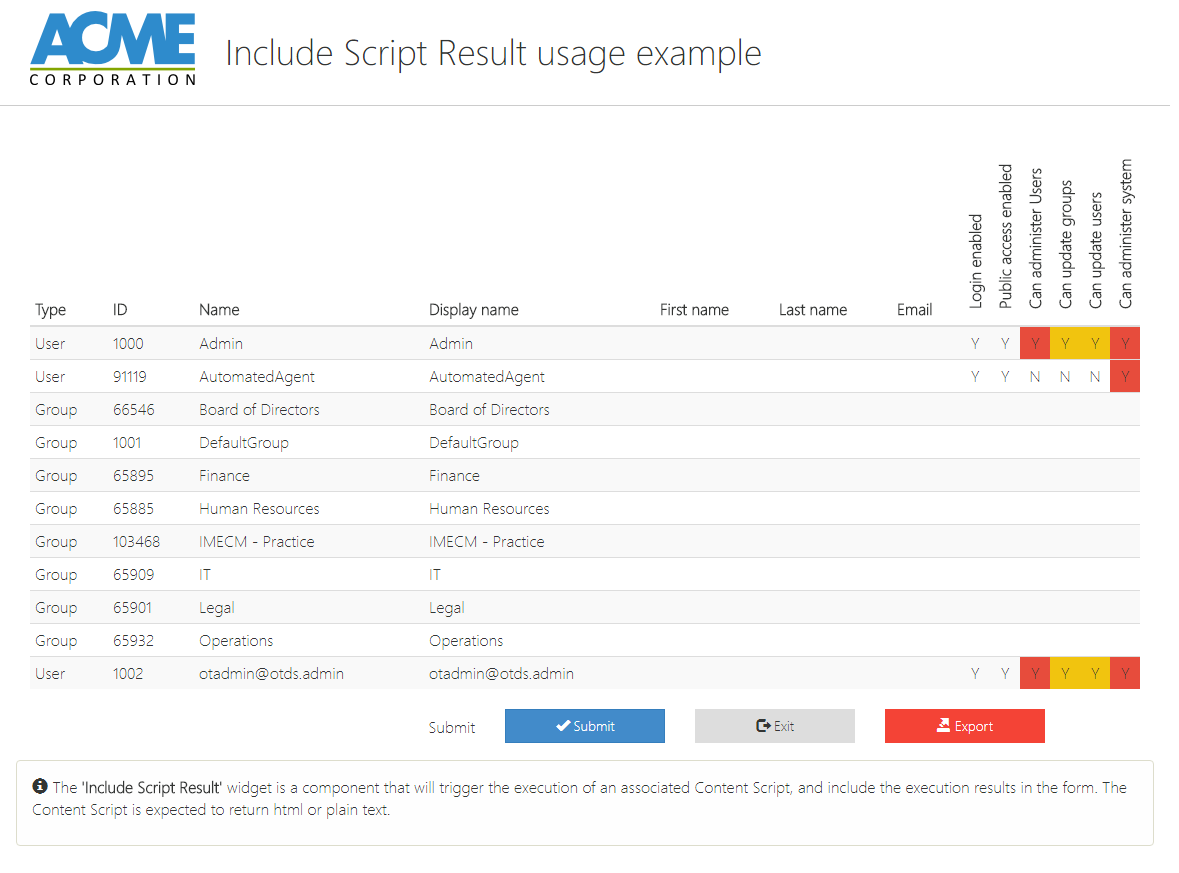Select the Board of Directors name cell
The image size is (1179, 873).
click(259, 410)
